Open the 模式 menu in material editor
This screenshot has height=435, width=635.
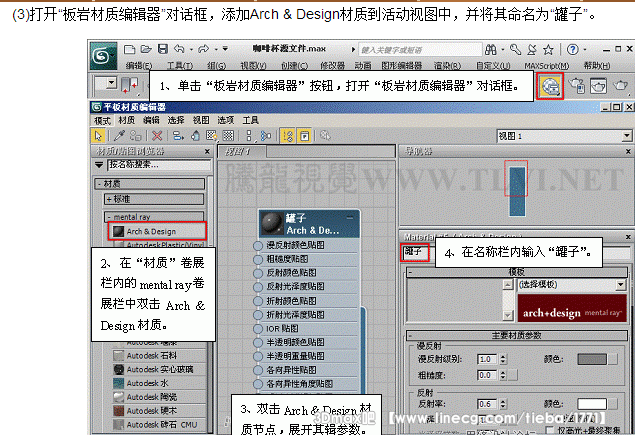pos(102,120)
